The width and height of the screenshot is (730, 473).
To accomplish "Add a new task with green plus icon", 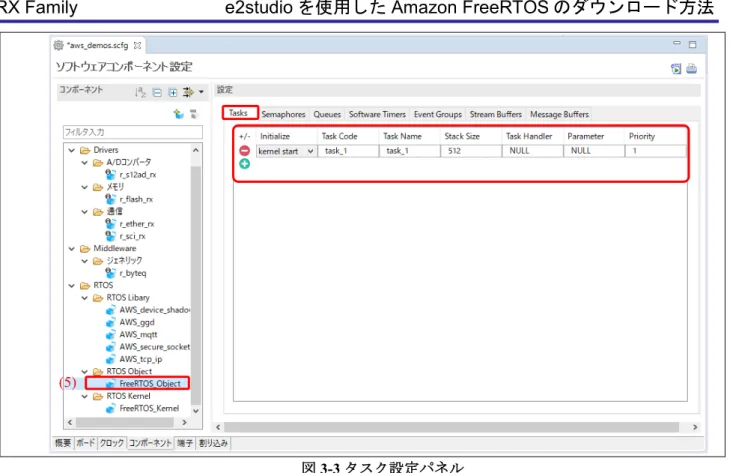I will point(244,163).
